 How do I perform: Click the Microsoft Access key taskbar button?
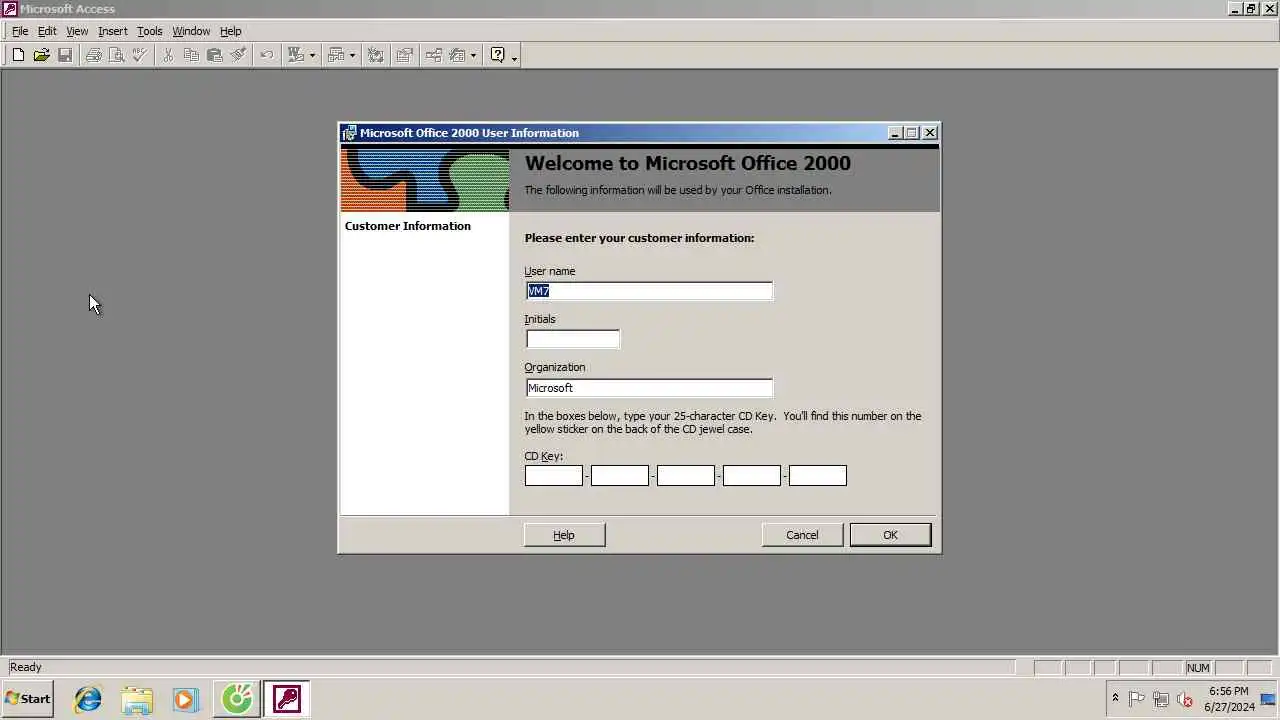pos(287,699)
